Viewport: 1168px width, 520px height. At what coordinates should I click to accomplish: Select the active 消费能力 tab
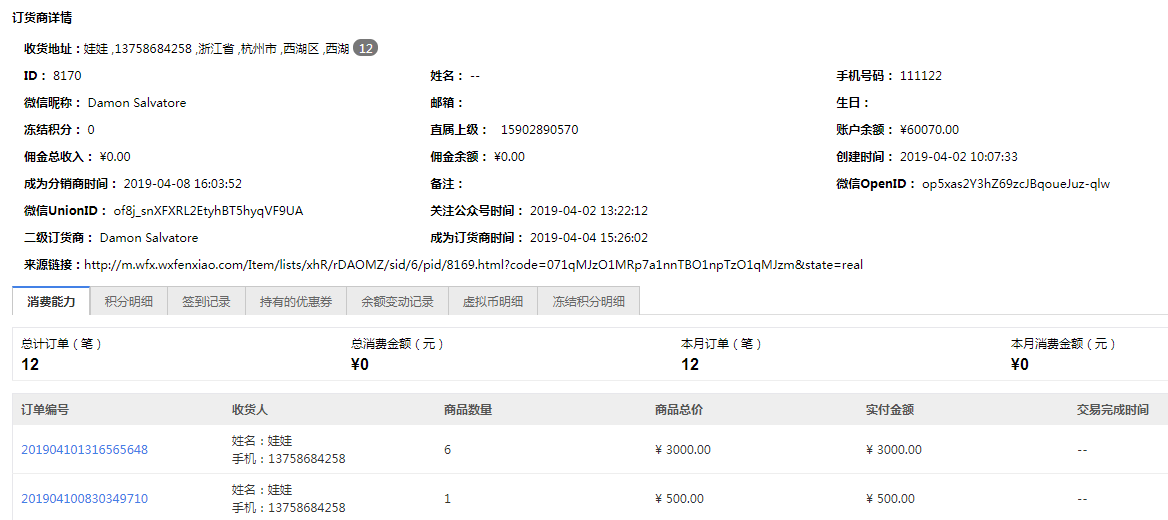(50, 301)
